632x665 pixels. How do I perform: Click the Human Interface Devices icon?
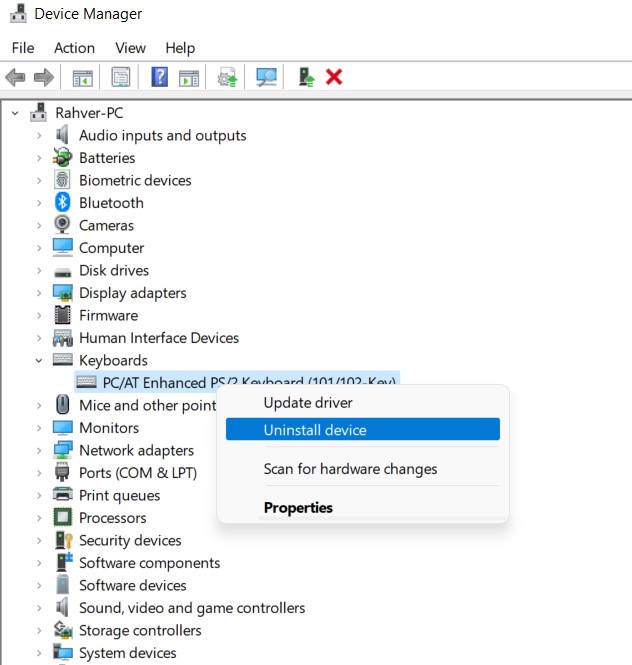pos(63,338)
